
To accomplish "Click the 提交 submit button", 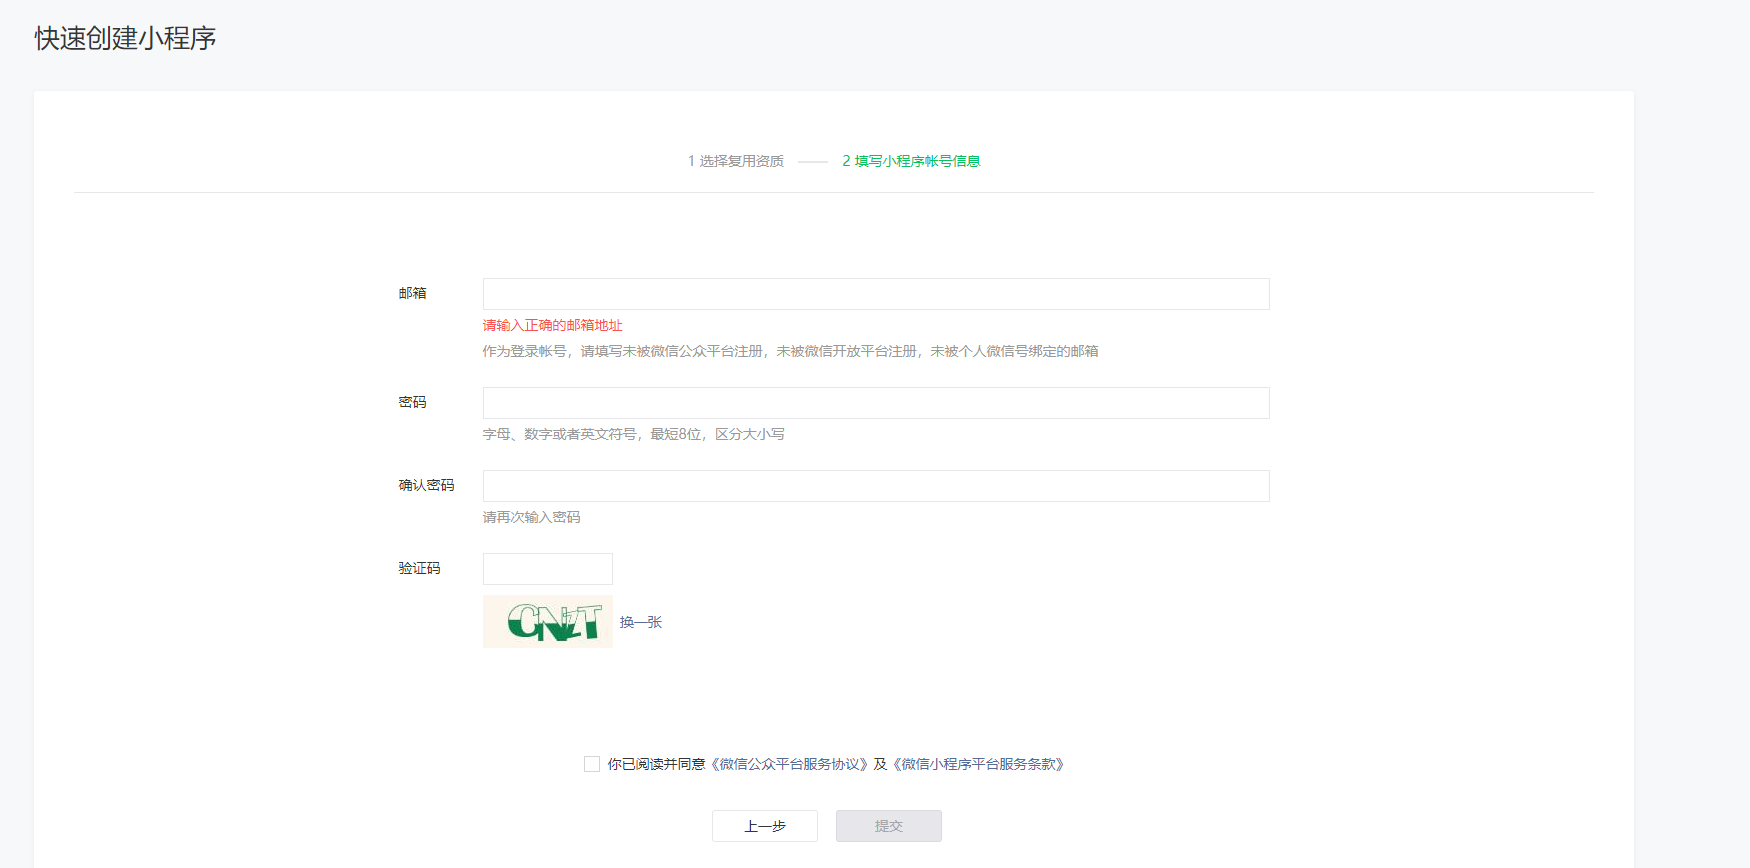I will [x=889, y=826].
